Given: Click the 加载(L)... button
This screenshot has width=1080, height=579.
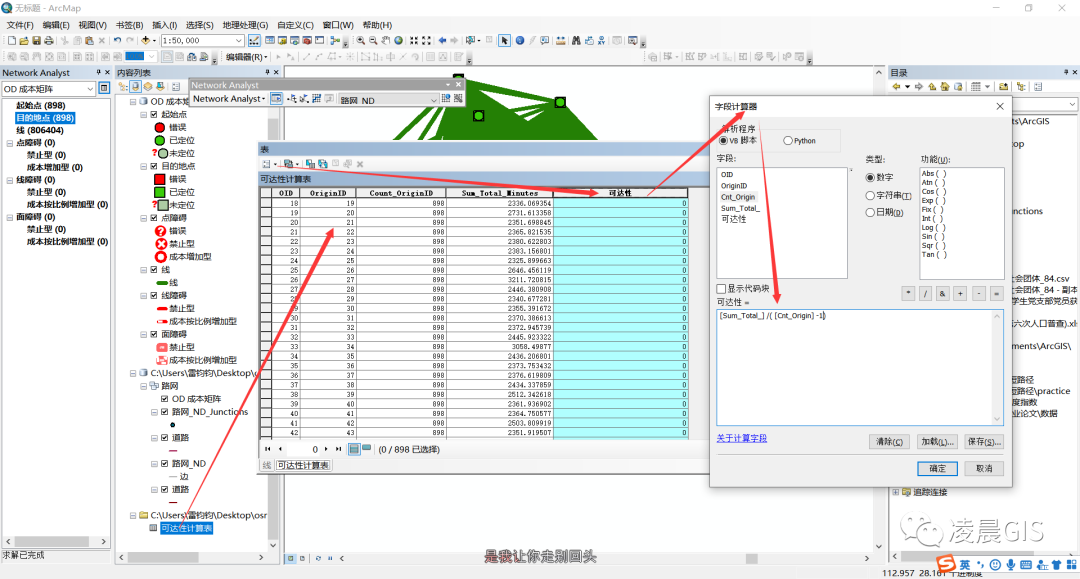Looking at the screenshot, I should pos(937,441).
